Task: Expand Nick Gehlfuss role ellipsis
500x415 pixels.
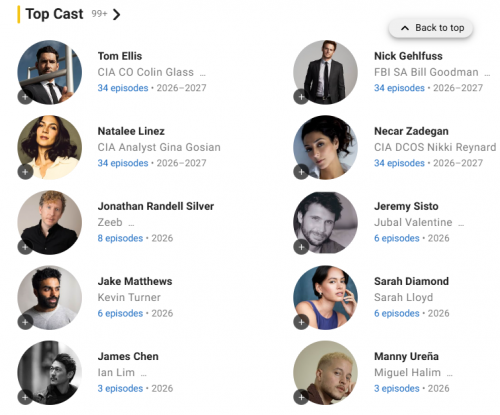Action: (x=487, y=75)
